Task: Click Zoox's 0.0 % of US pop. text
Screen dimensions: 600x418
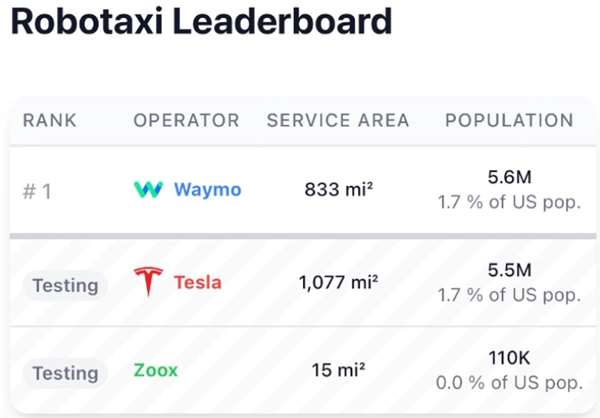Action: tap(508, 383)
